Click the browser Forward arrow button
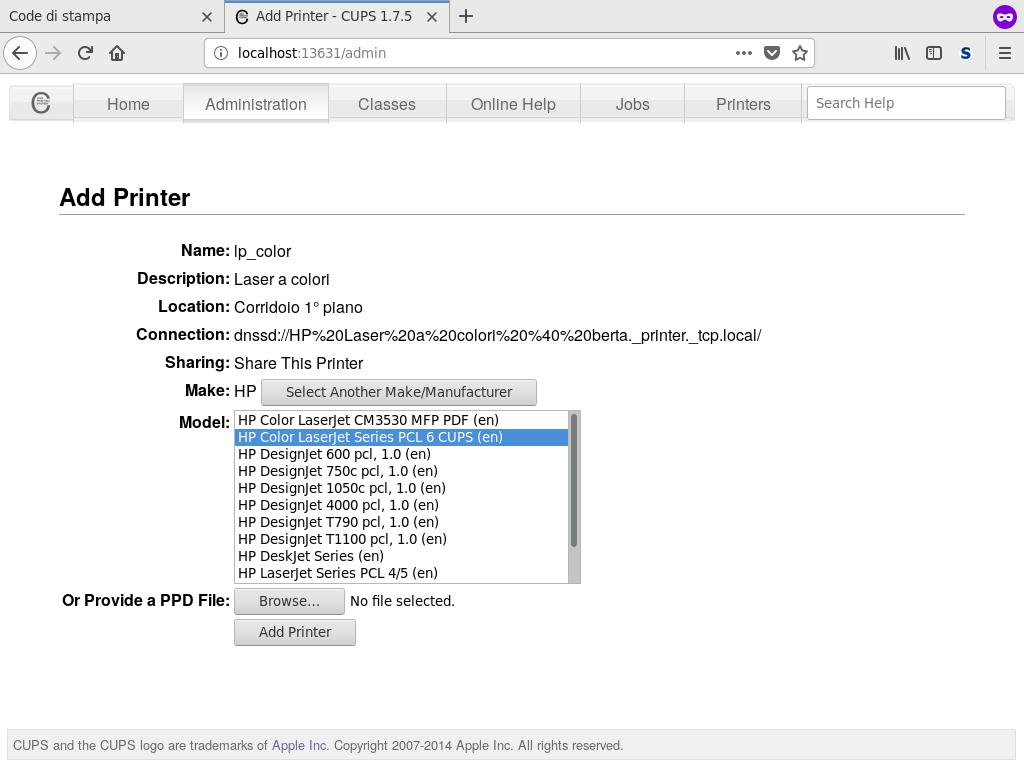 [x=53, y=53]
